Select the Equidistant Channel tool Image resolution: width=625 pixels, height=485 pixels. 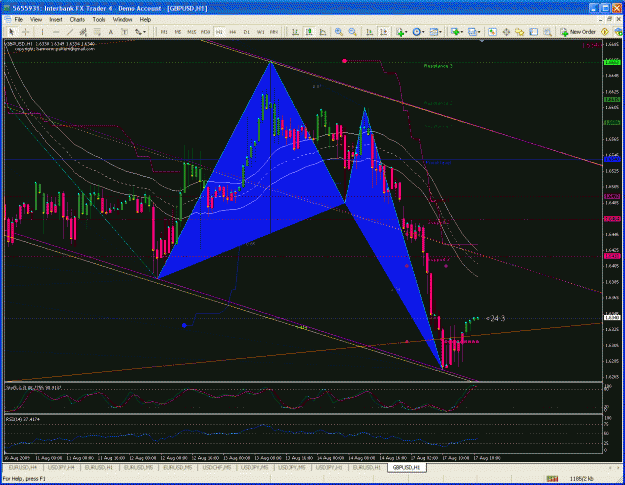(83, 32)
